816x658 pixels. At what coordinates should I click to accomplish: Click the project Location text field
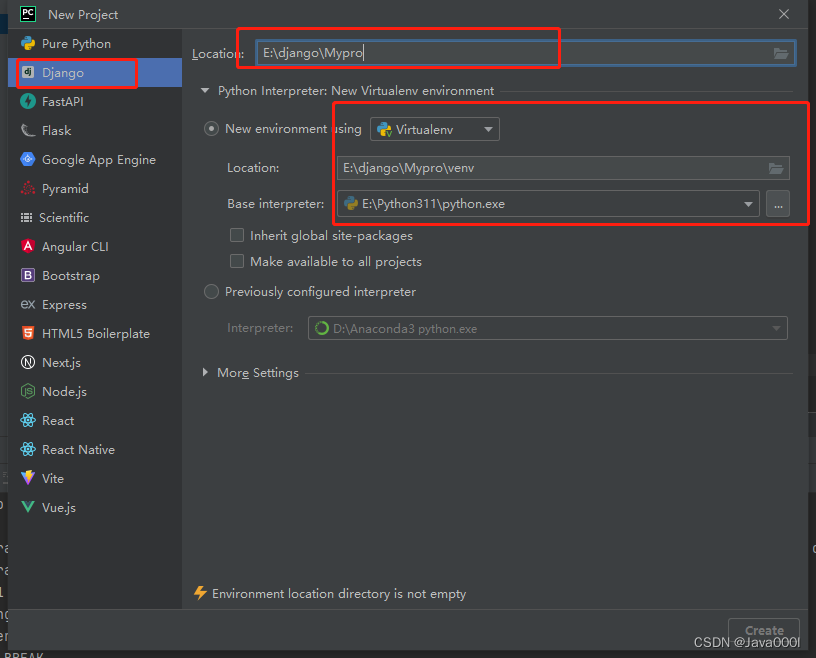click(x=526, y=53)
